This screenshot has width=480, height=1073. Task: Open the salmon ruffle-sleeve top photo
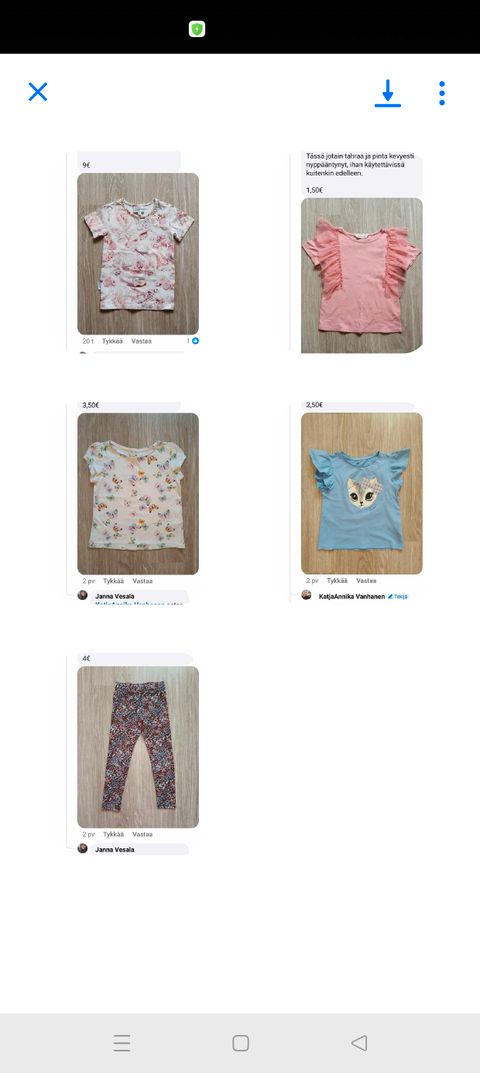(x=362, y=275)
